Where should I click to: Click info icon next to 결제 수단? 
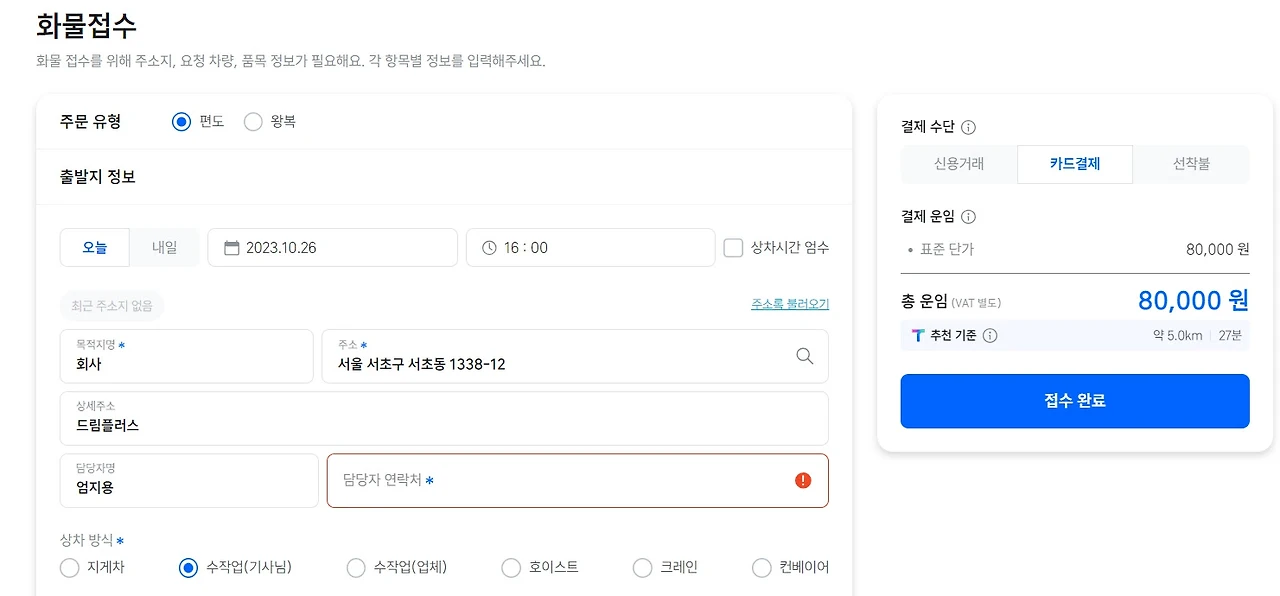(x=968, y=127)
